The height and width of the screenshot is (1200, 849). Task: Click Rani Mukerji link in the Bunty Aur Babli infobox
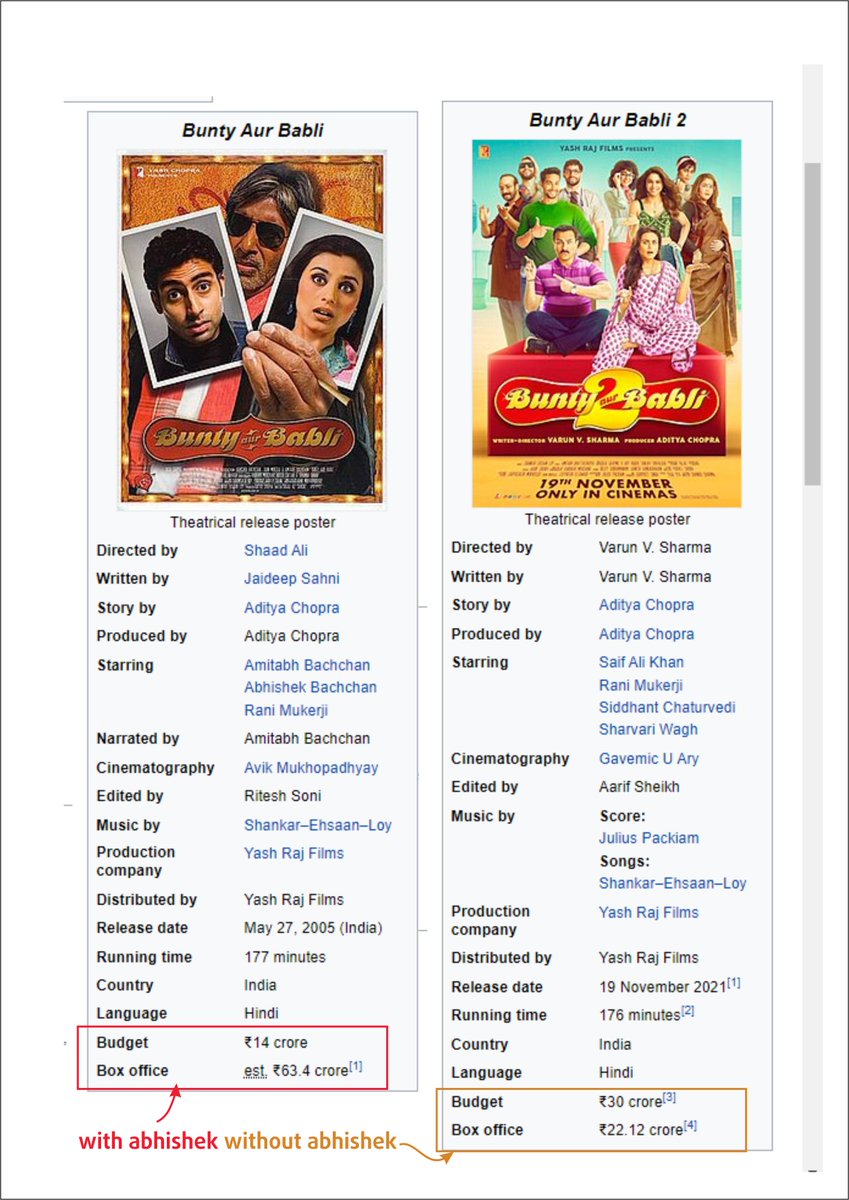pyautogui.click(x=286, y=710)
